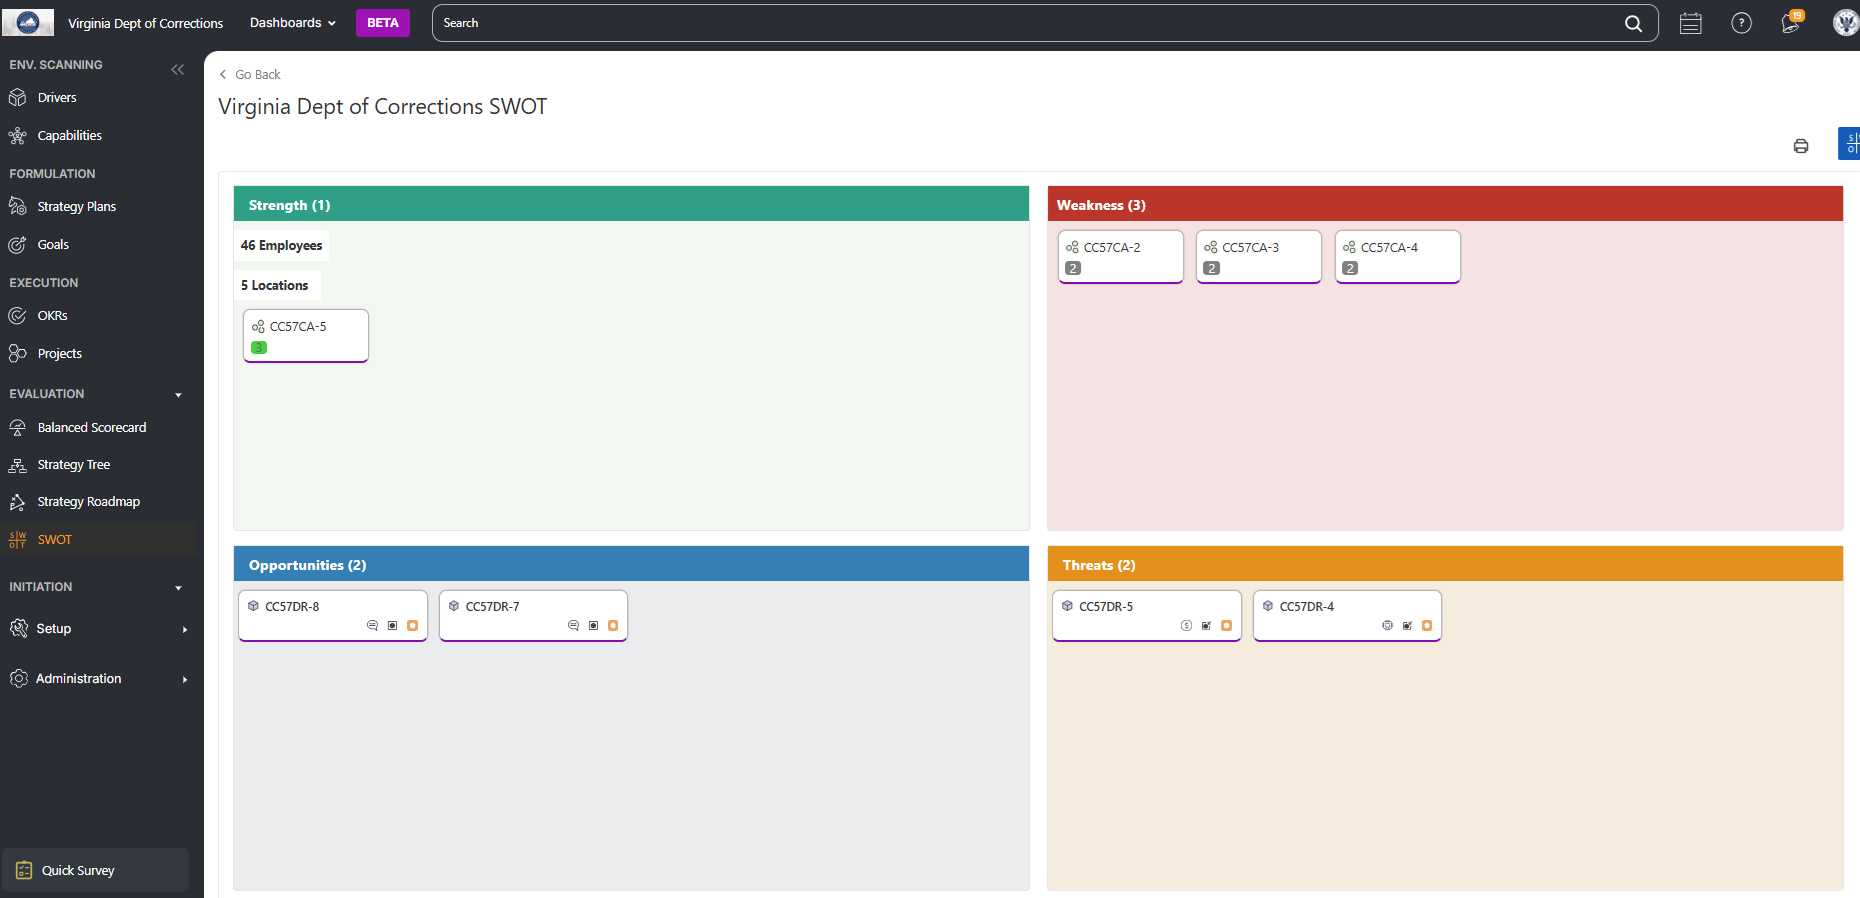Click the comment icon on CC57DR-7 card

tap(573, 625)
